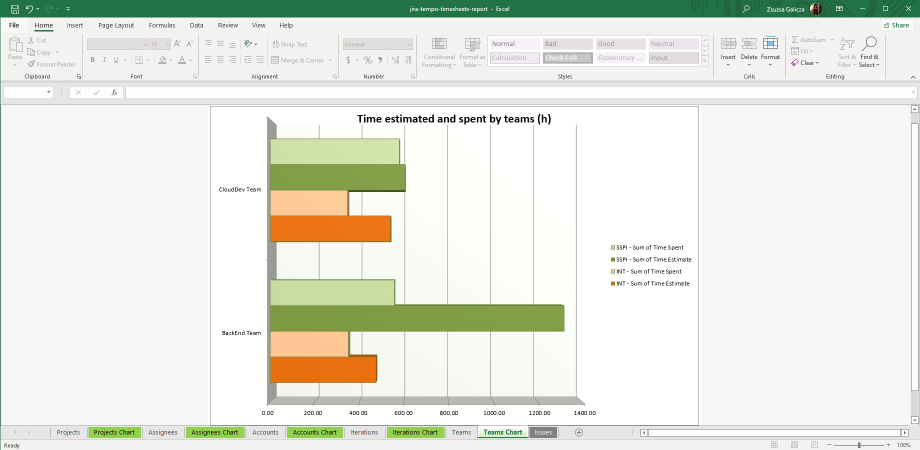Click the Delete cells icon
Image resolution: width=920 pixels, height=450 pixels.
(x=749, y=44)
